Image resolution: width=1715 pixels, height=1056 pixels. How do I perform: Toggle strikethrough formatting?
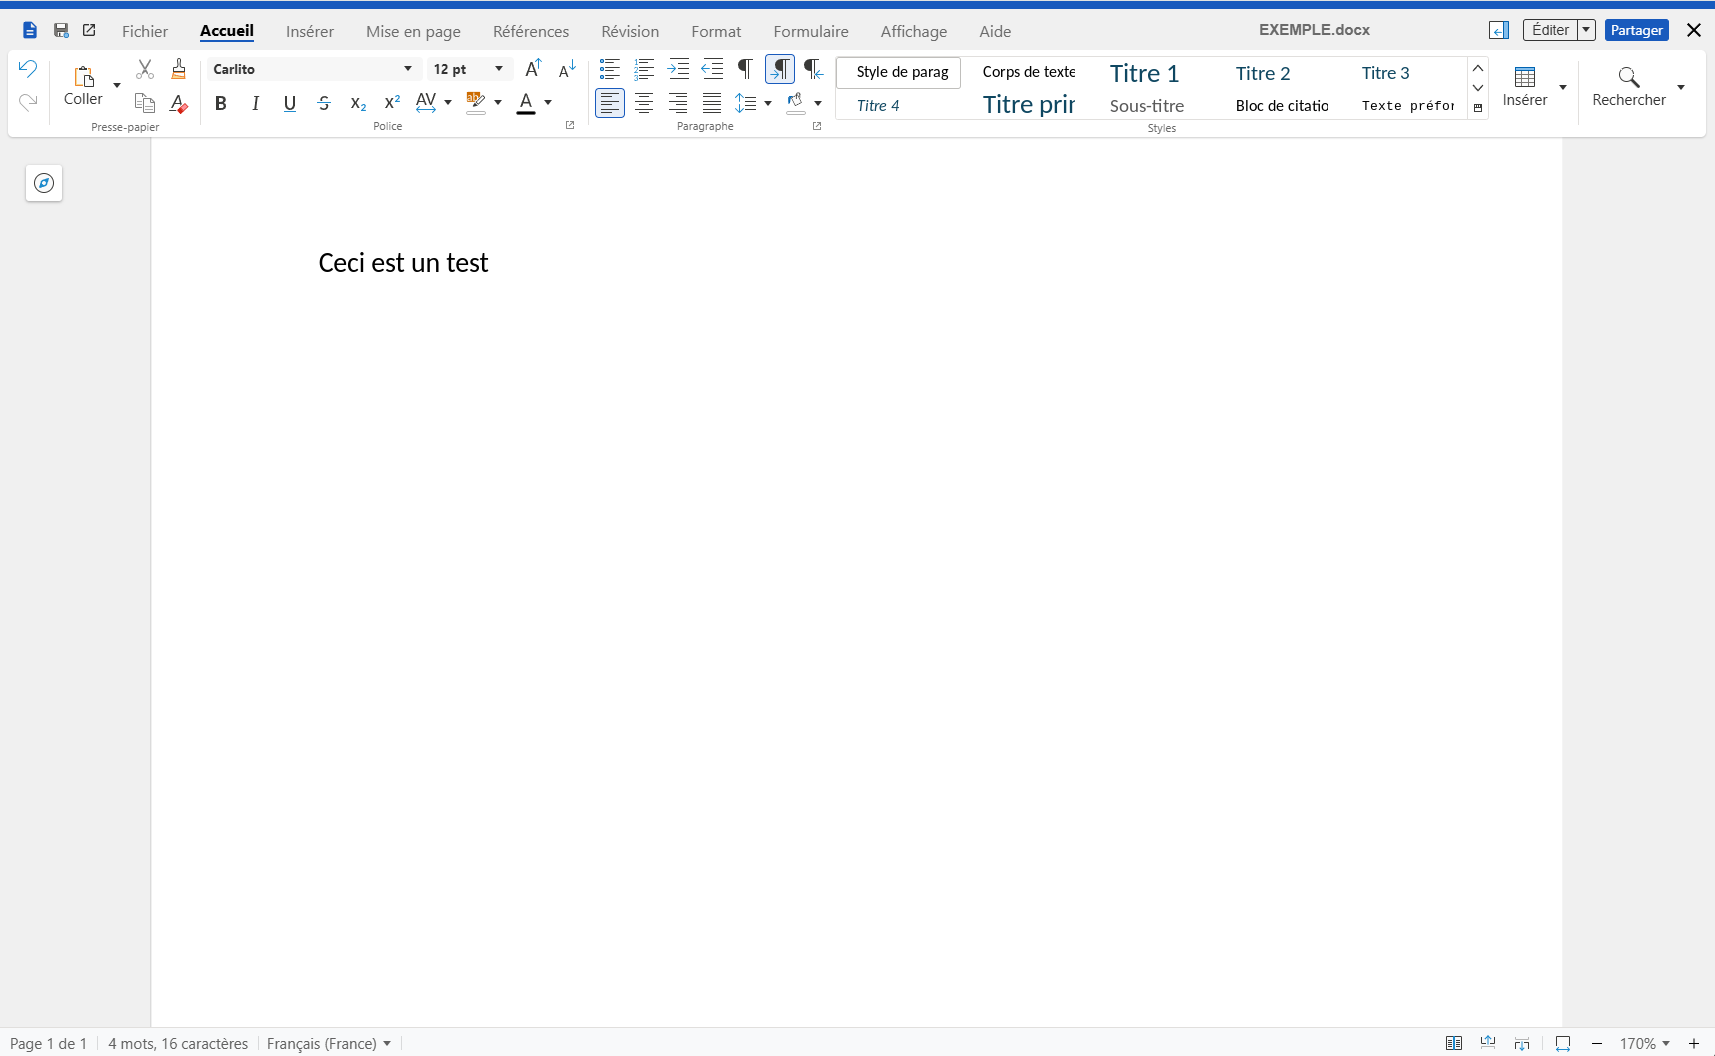point(324,102)
